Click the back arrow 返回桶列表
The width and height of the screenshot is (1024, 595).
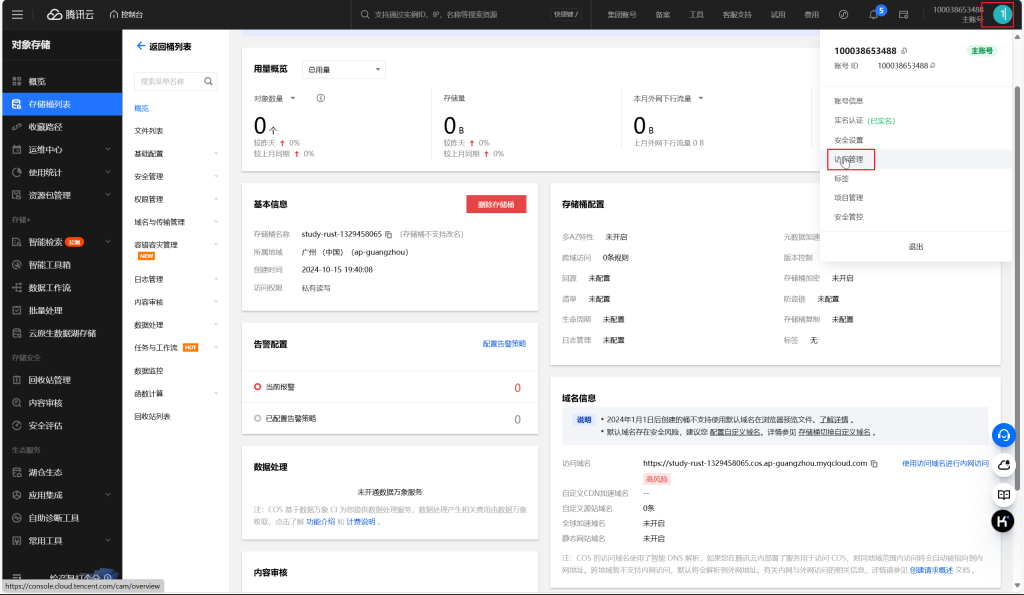(140, 47)
